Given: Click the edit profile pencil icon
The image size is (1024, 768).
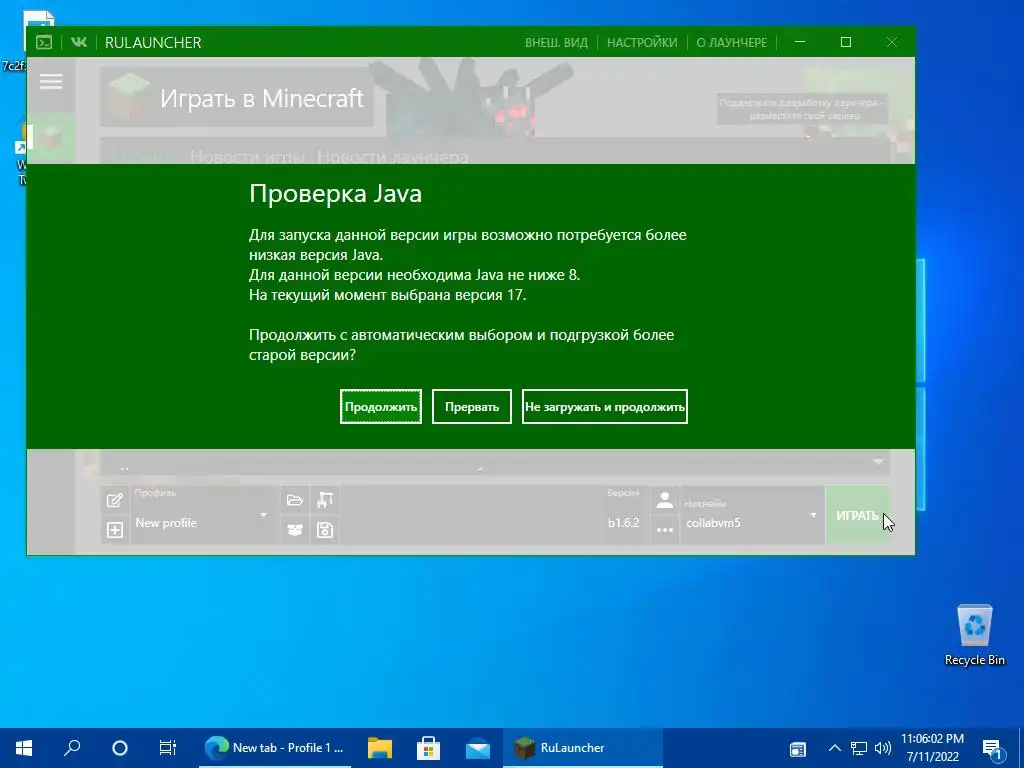Looking at the screenshot, I should (x=114, y=500).
